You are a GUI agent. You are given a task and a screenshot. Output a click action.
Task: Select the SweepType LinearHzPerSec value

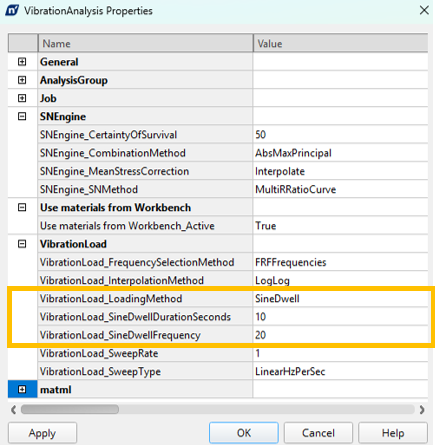[x=340, y=371]
